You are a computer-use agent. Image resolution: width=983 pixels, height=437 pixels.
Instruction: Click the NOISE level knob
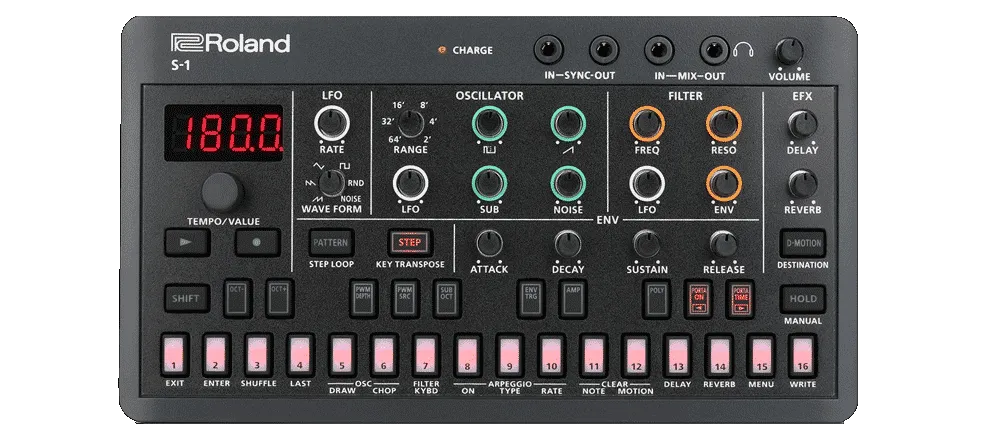(568, 184)
